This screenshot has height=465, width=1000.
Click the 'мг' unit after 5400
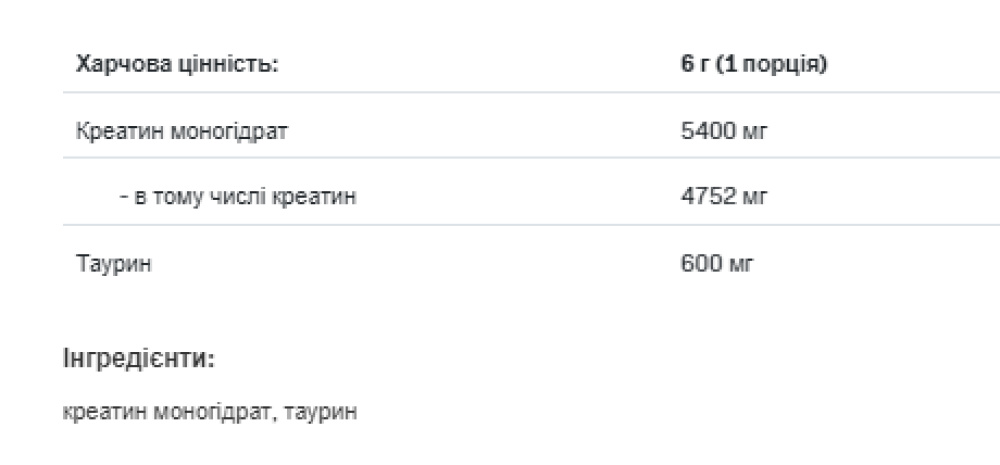pos(753,132)
